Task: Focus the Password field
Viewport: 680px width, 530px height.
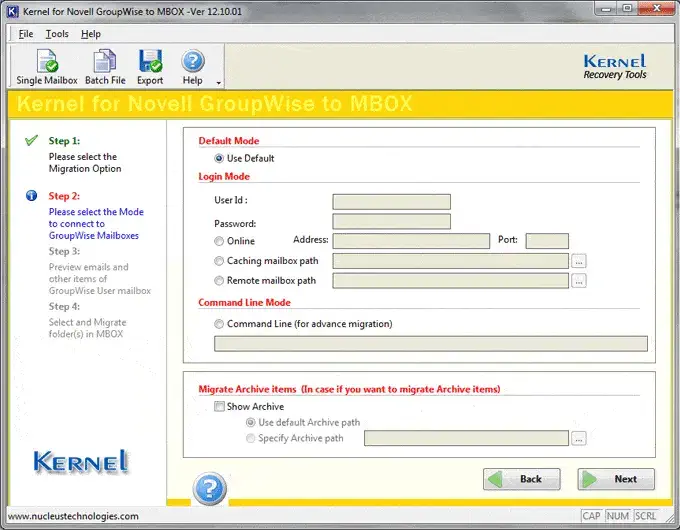Action: click(392, 222)
